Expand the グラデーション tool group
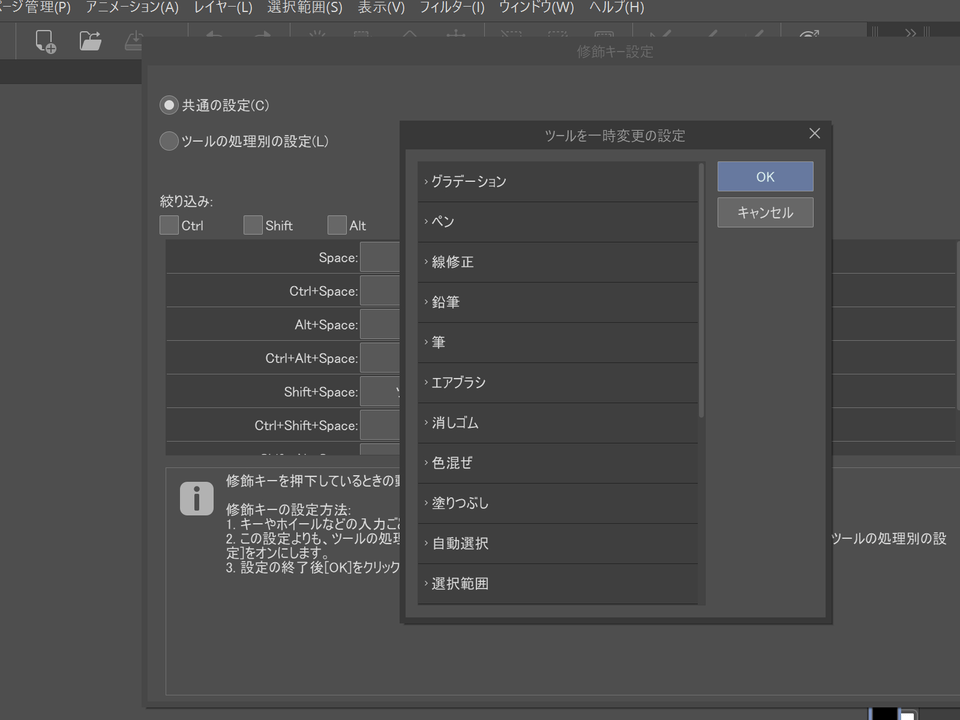The height and width of the screenshot is (720, 960). 426,181
